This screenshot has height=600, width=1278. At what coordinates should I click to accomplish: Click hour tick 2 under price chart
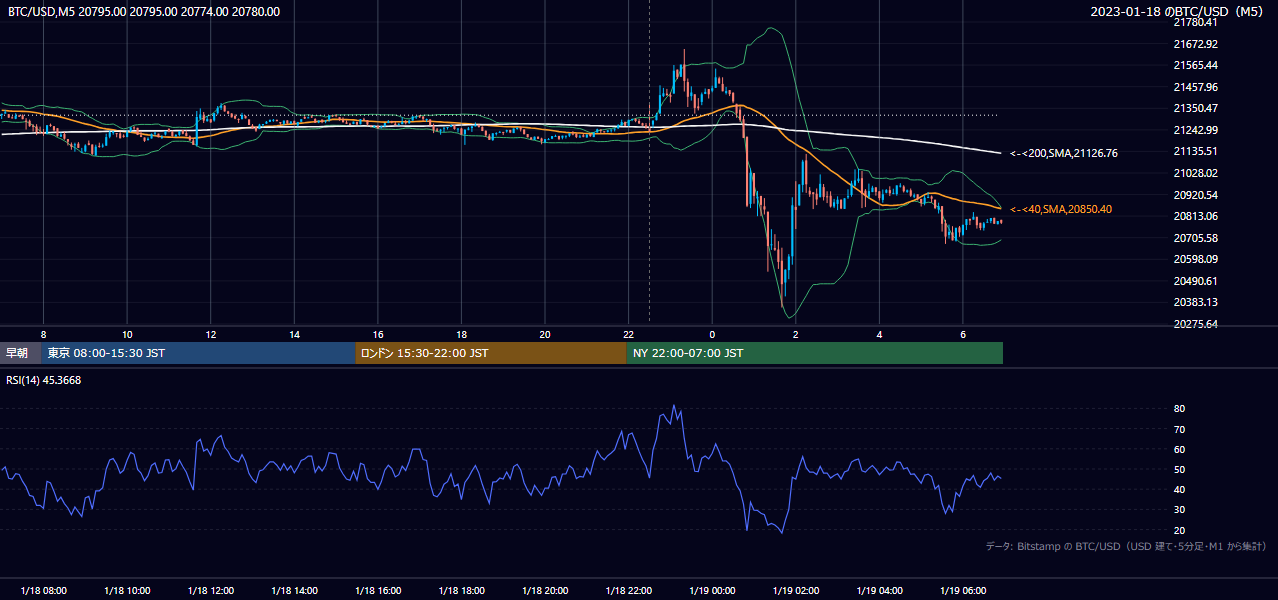[x=795, y=334]
